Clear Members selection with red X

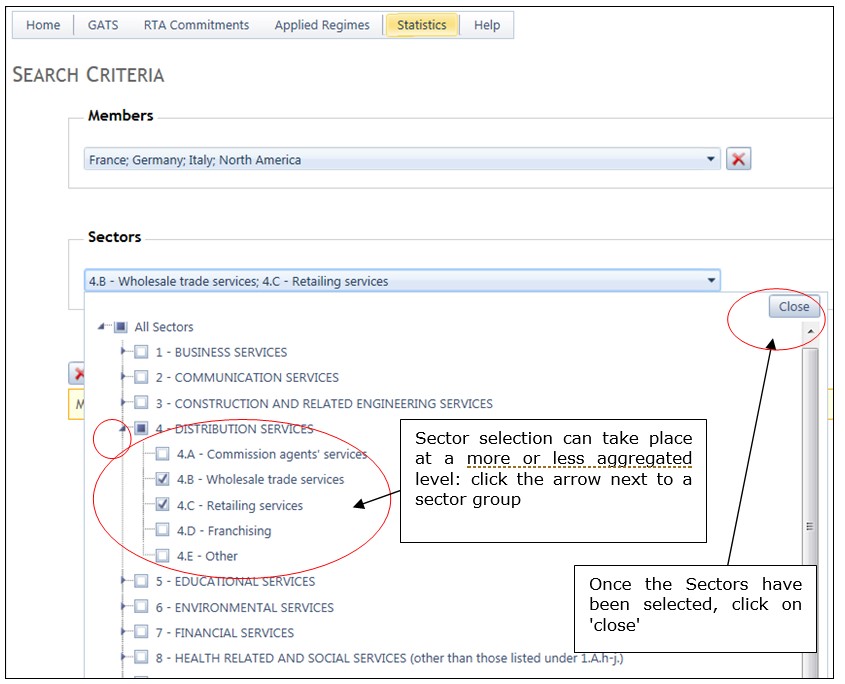[x=738, y=159]
